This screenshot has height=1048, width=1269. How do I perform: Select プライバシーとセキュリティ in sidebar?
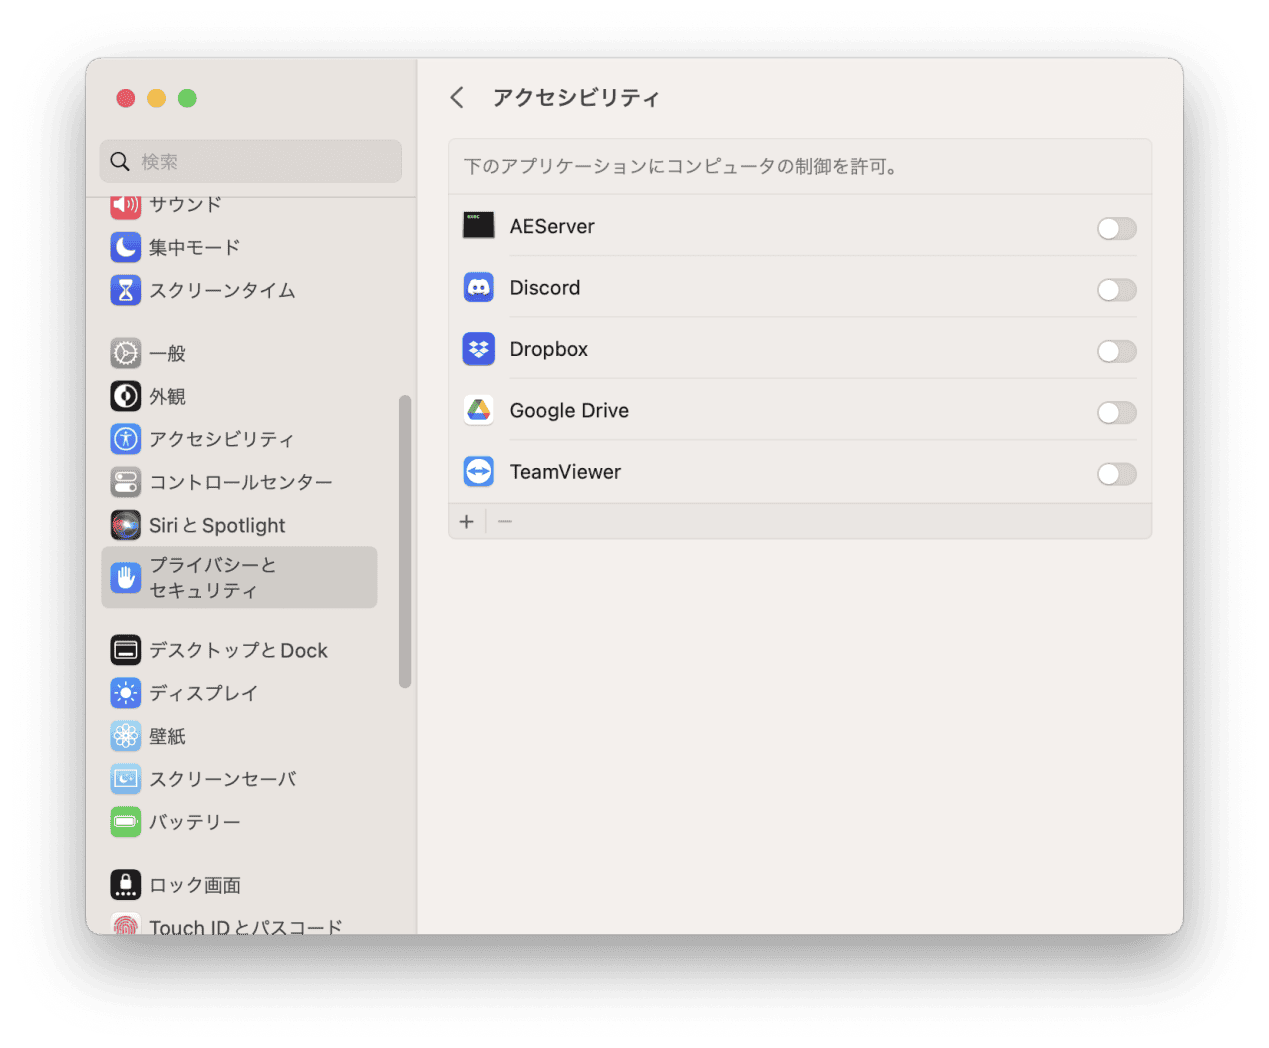(240, 577)
